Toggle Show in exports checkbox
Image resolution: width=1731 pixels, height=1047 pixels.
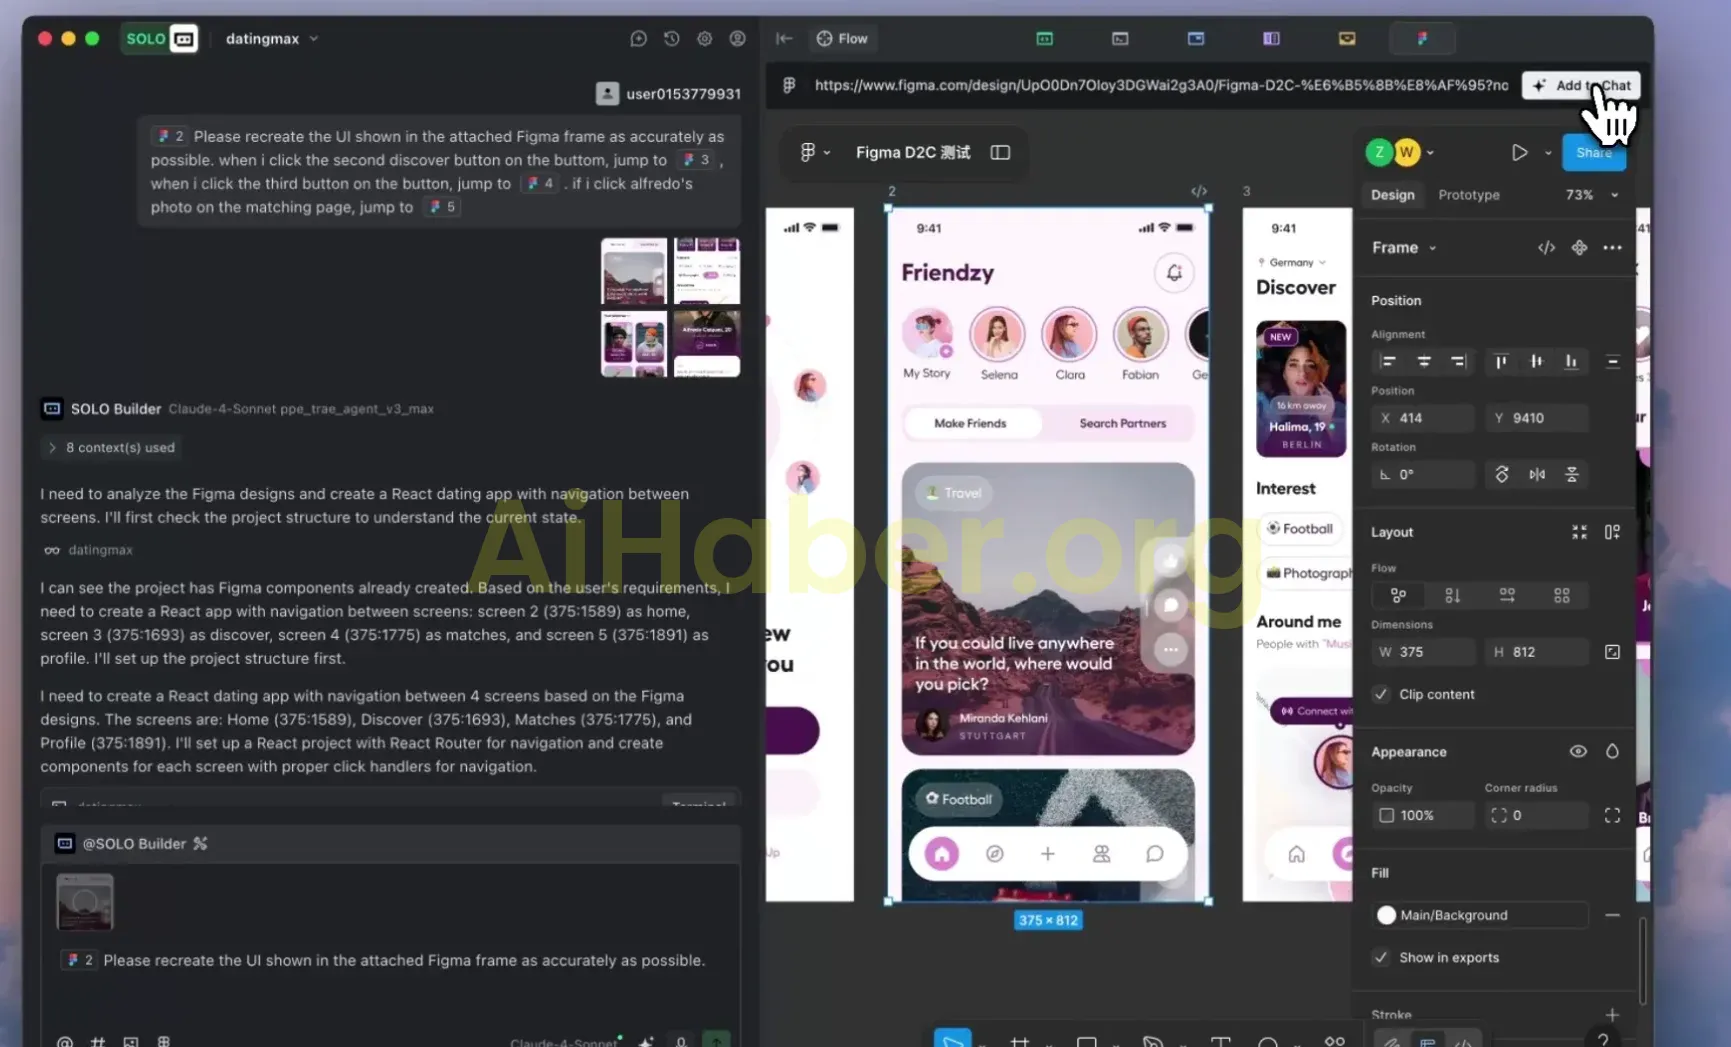[x=1381, y=957]
